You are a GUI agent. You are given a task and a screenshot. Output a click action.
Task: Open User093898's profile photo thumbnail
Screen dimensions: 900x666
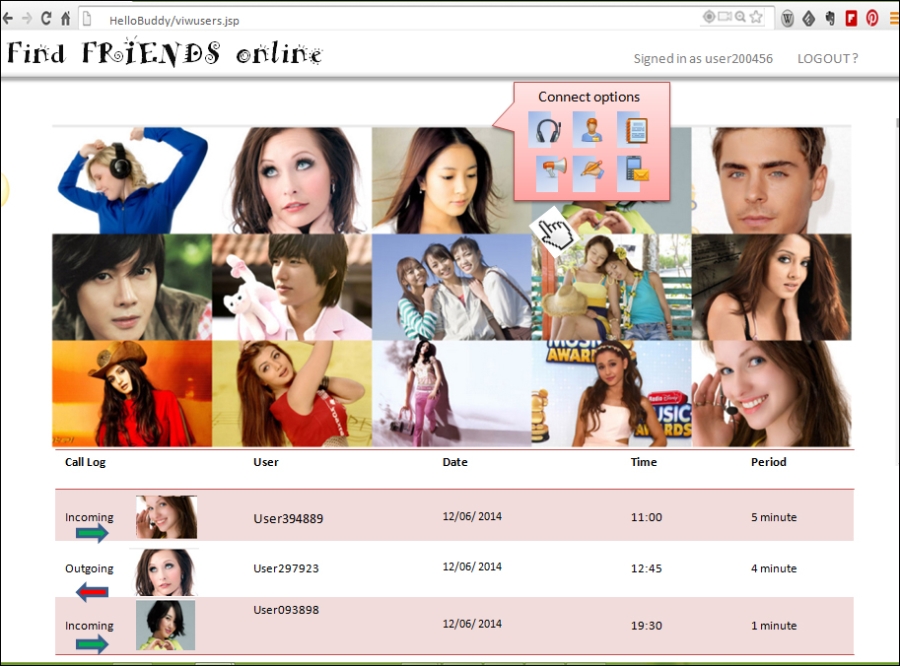[166, 624]
